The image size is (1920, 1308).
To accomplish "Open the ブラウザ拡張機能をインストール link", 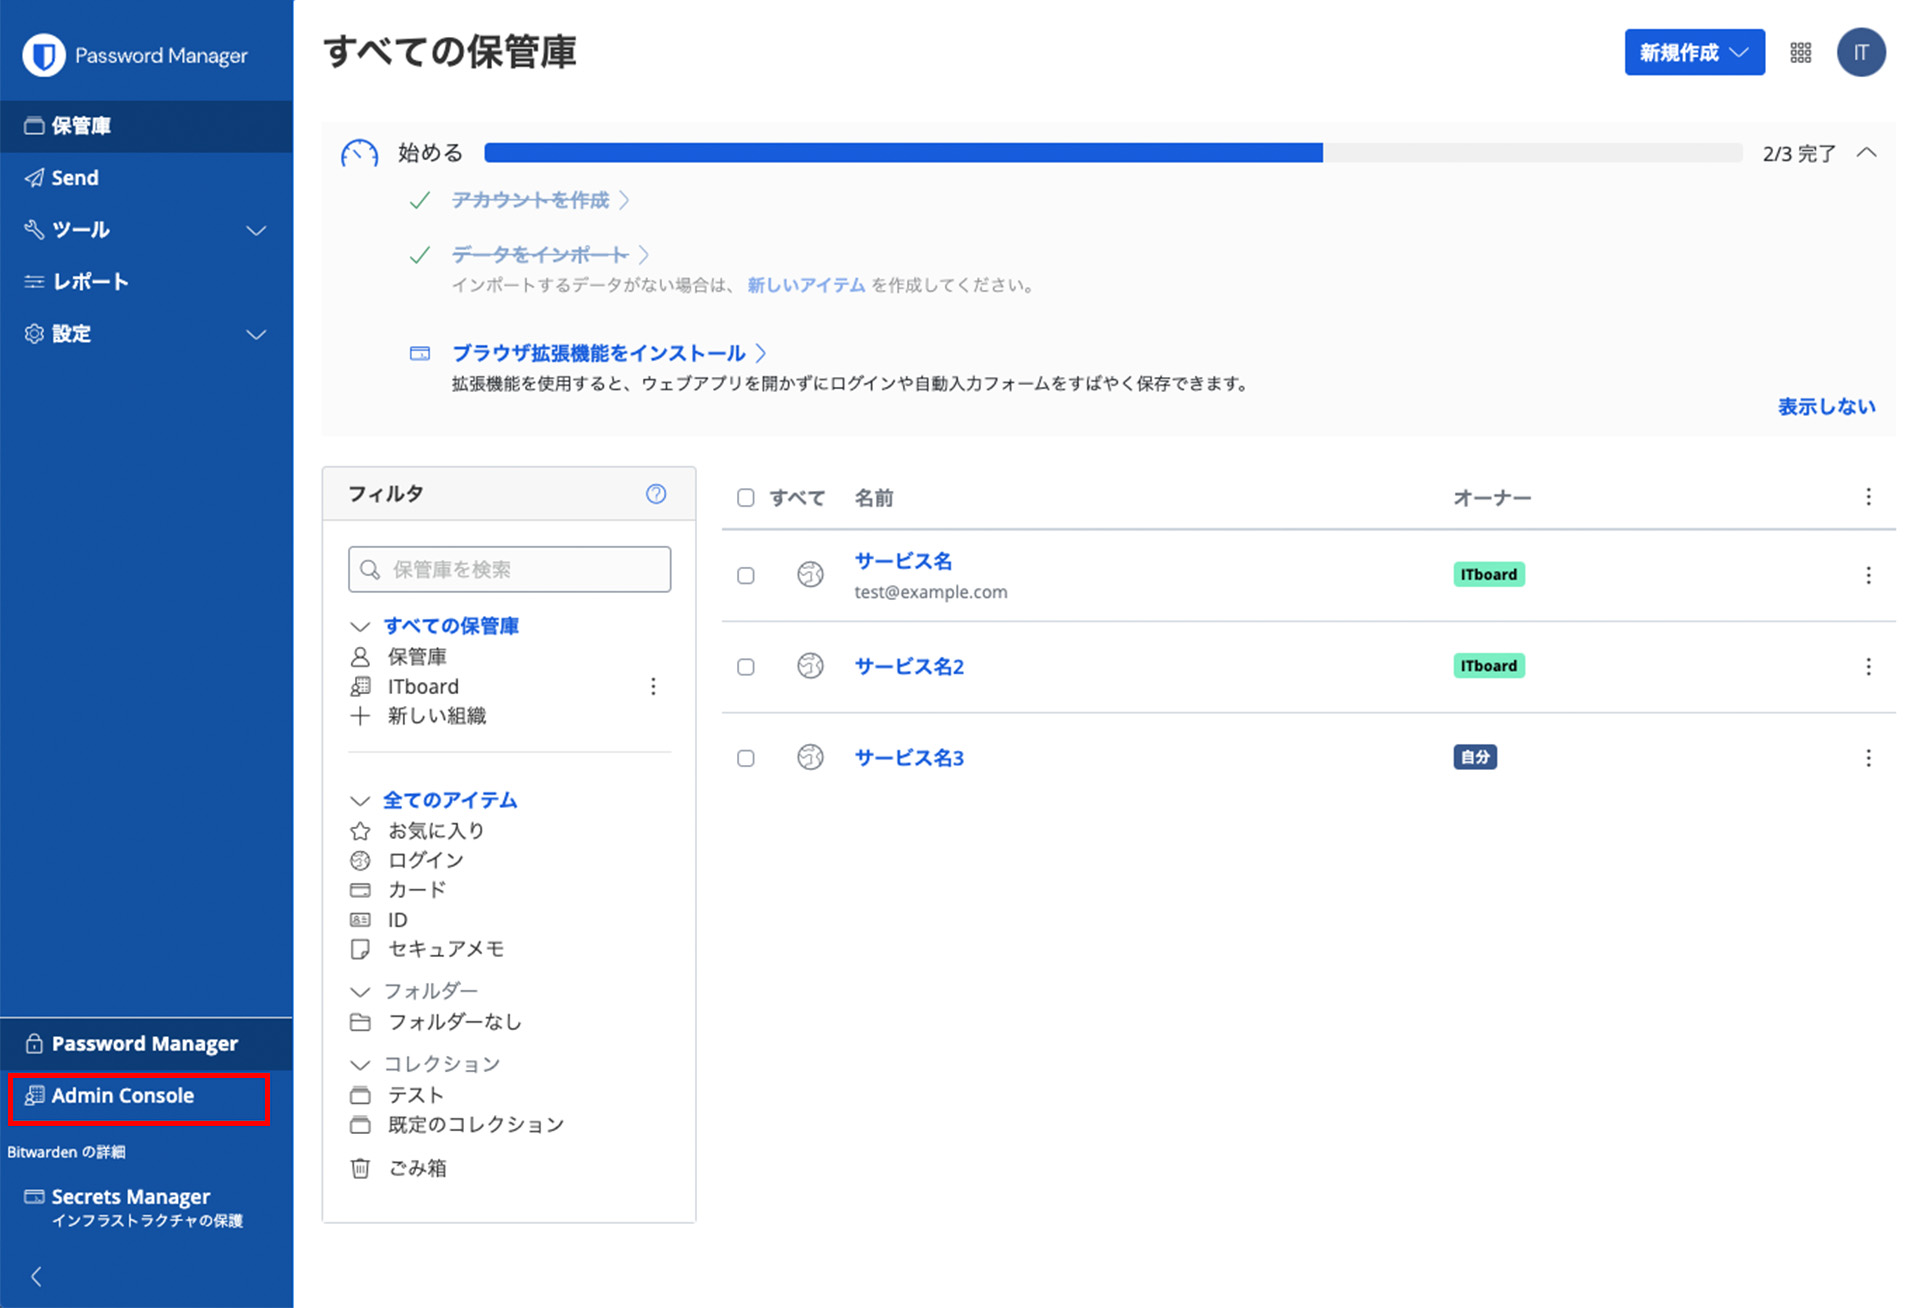I will 599,353.
